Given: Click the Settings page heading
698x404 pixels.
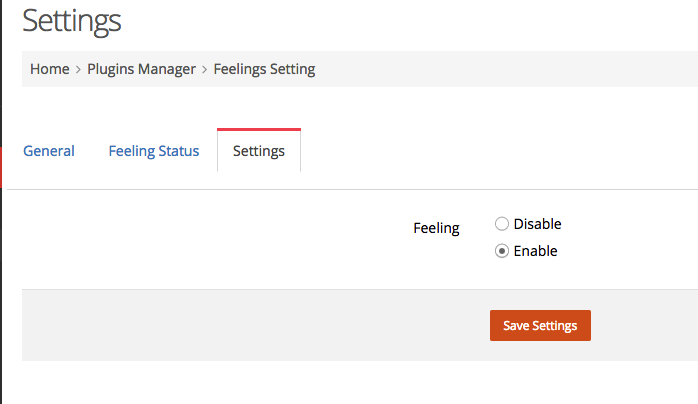Looking at the screenshot, I should (x=72, y=21).
